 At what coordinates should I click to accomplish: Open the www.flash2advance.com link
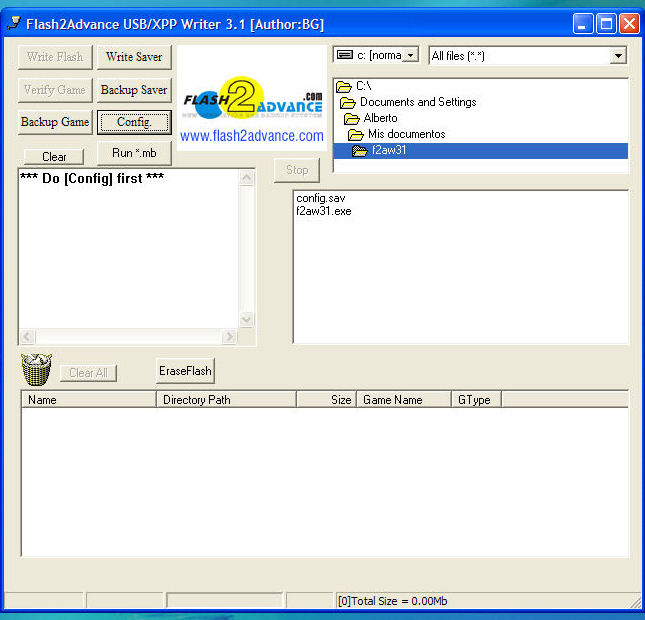(252, 136)
